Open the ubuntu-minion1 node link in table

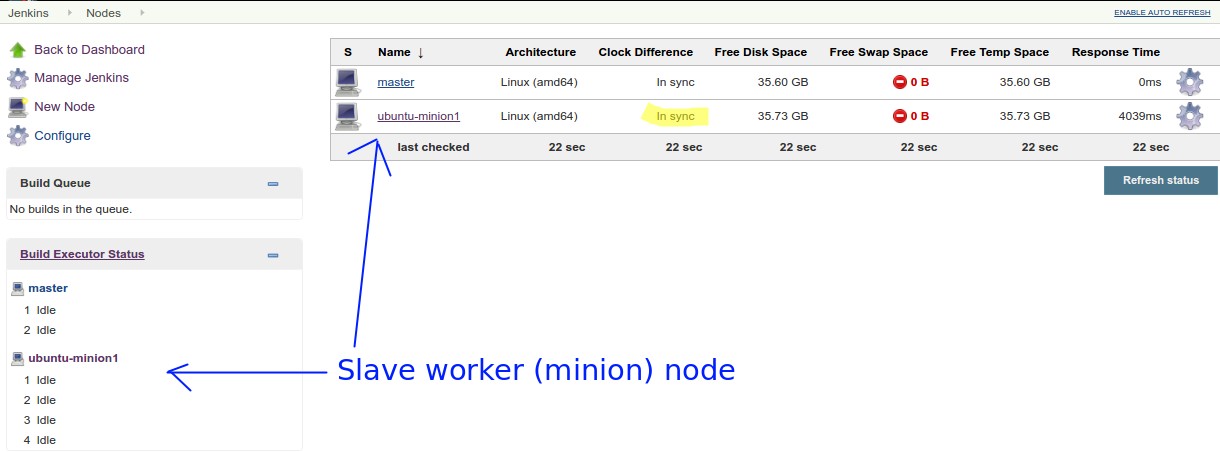pos(418,116)
